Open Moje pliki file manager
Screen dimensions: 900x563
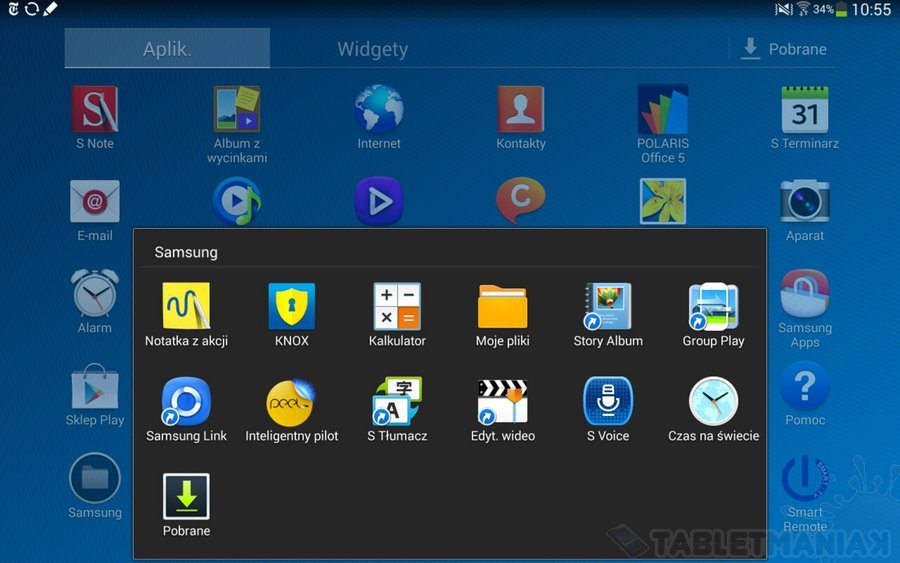click(x=502, y=306)
